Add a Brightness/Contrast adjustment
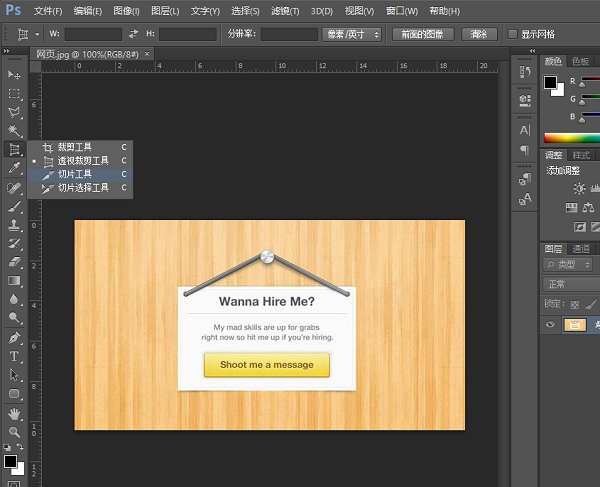Image resolution: width=600 pixels, height=487 pixels. [579, 189]
